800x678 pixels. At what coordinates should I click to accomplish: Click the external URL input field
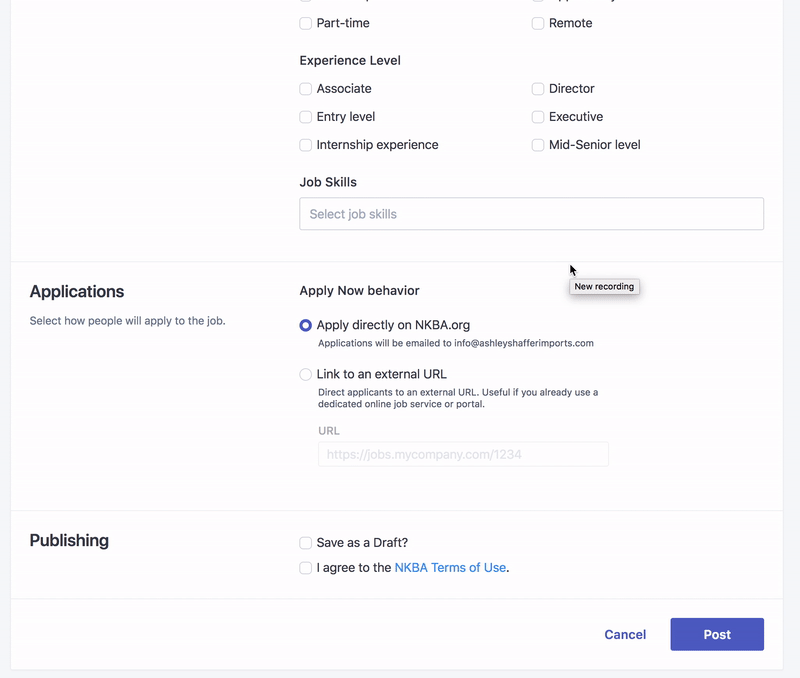pos(463,454)
